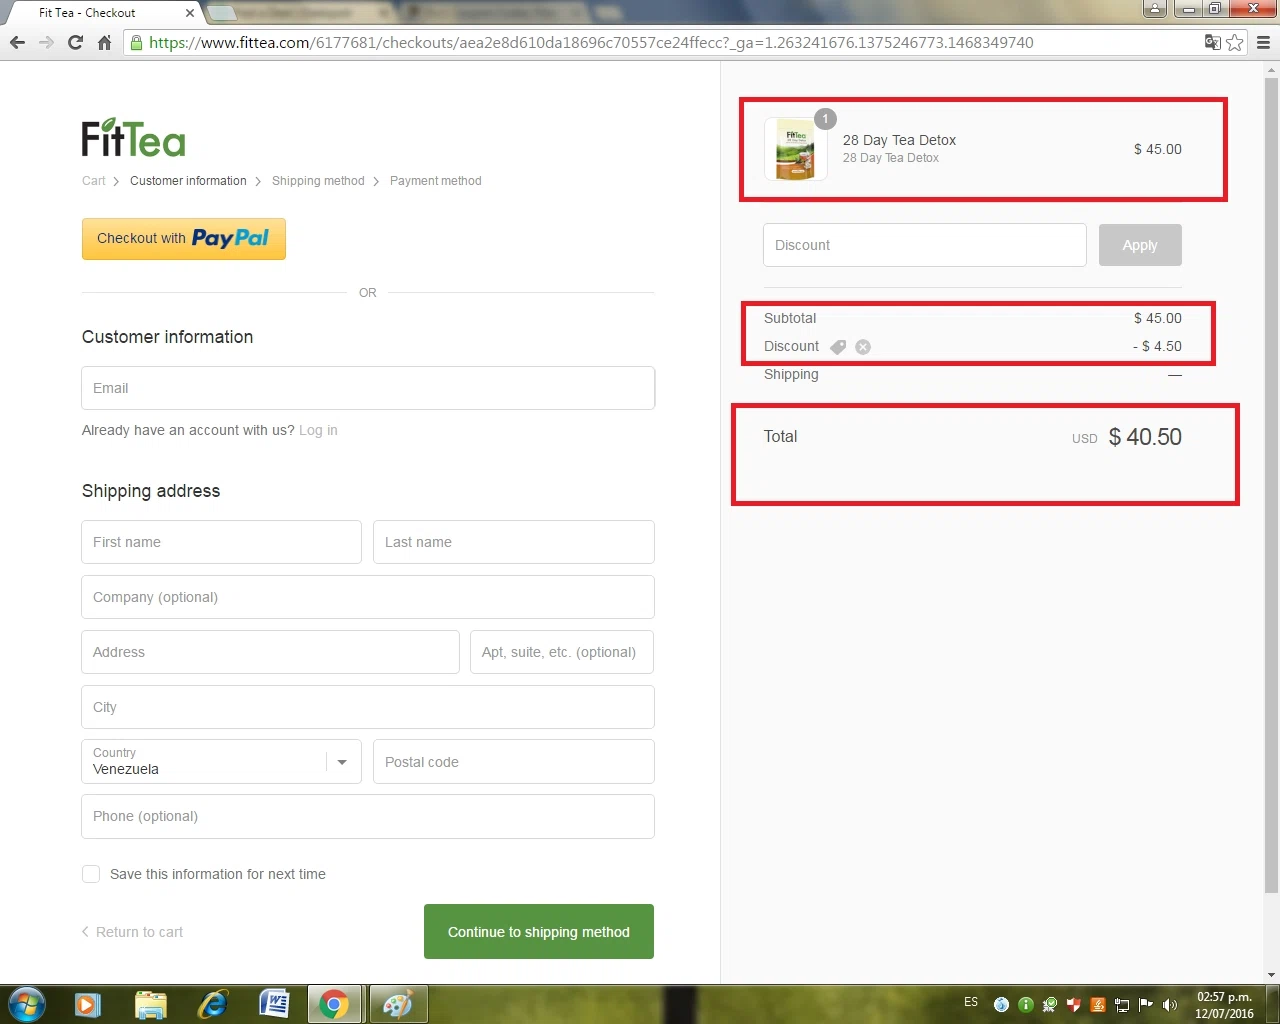This screenshot has height=1024, width=1280.
Task: Open the Country dropdown showing Venezuela
Action: [221, 762]
